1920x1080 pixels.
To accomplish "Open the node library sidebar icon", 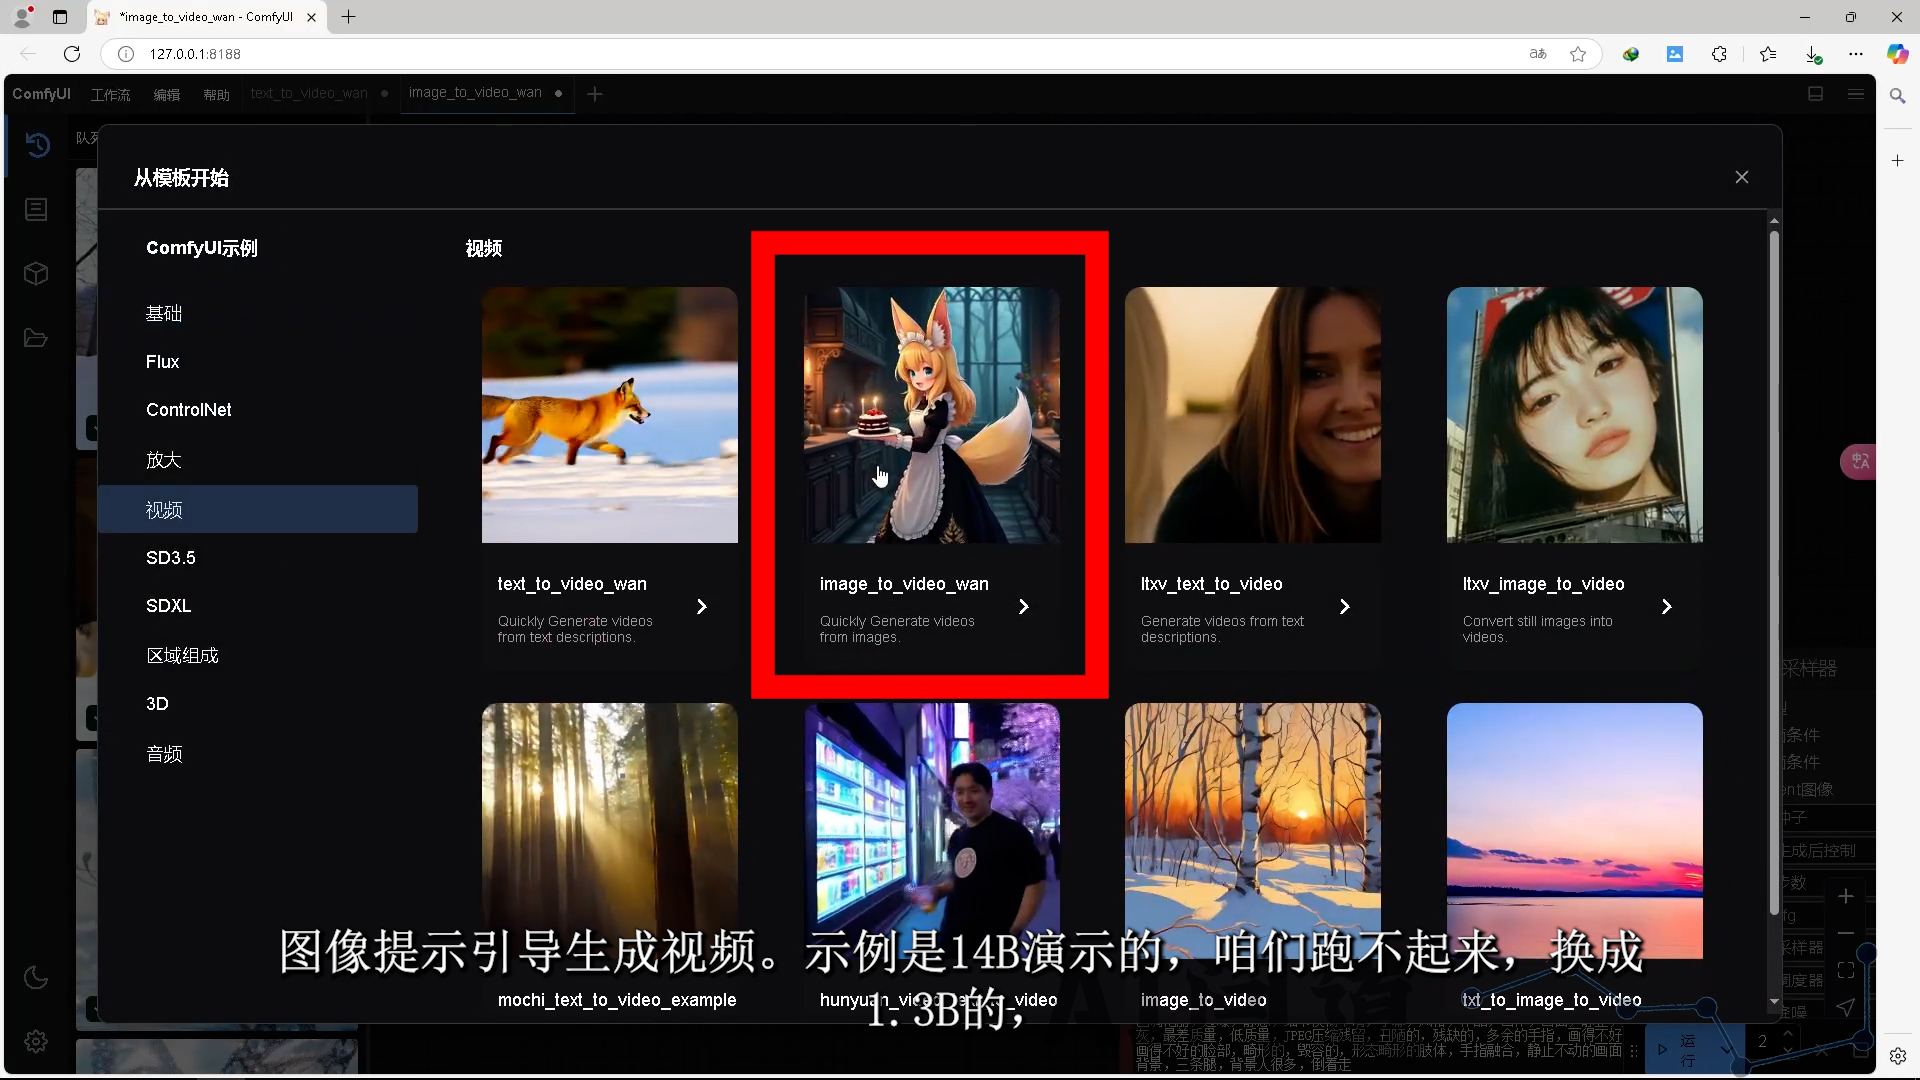I will (36, 209).
